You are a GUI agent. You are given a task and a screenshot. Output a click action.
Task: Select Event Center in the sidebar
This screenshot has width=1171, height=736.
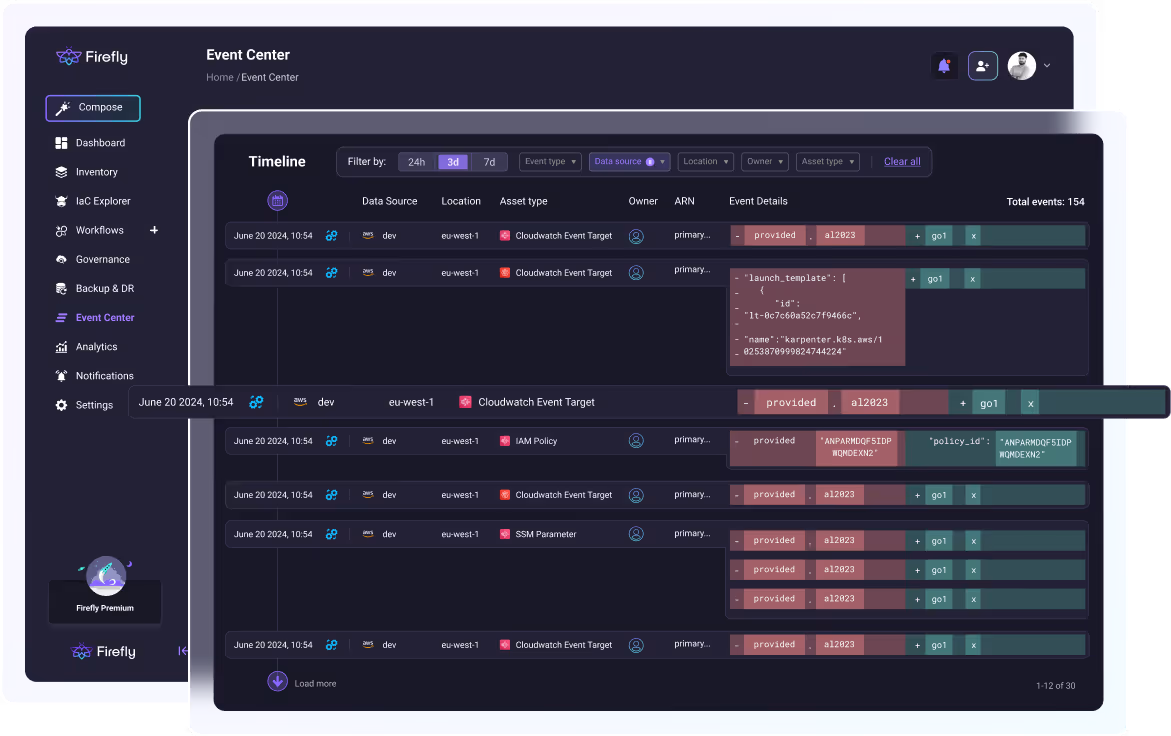(x=105, y=317)
